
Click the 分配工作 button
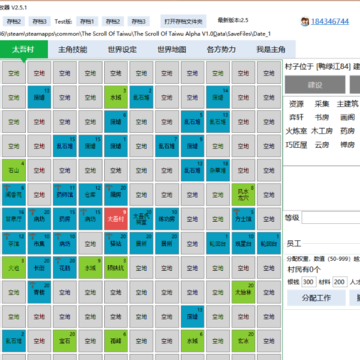316,298
